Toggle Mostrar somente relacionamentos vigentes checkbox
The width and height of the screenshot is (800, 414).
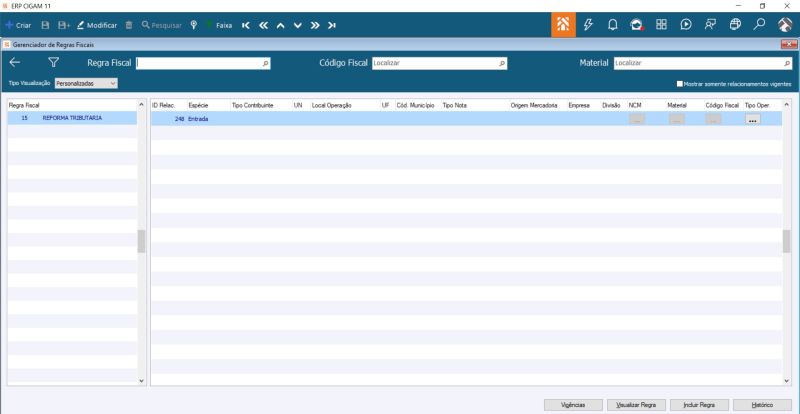pyautogui.click(x=680, y=84)
